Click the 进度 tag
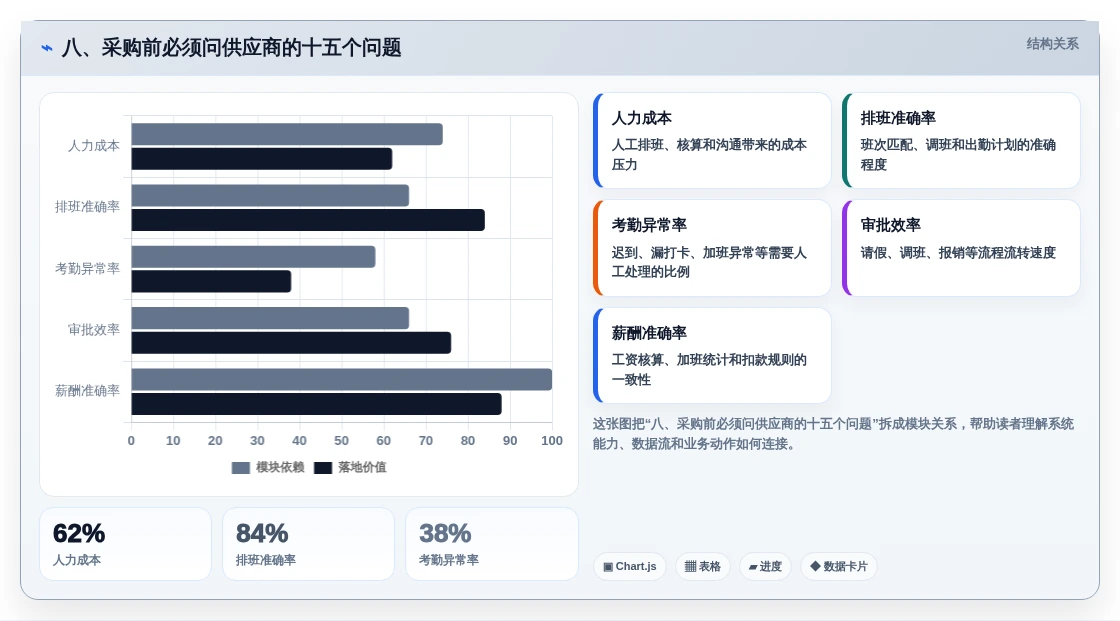Image resolution: width=1120 pixels, height=621 pixels. (x=765, y=567)
